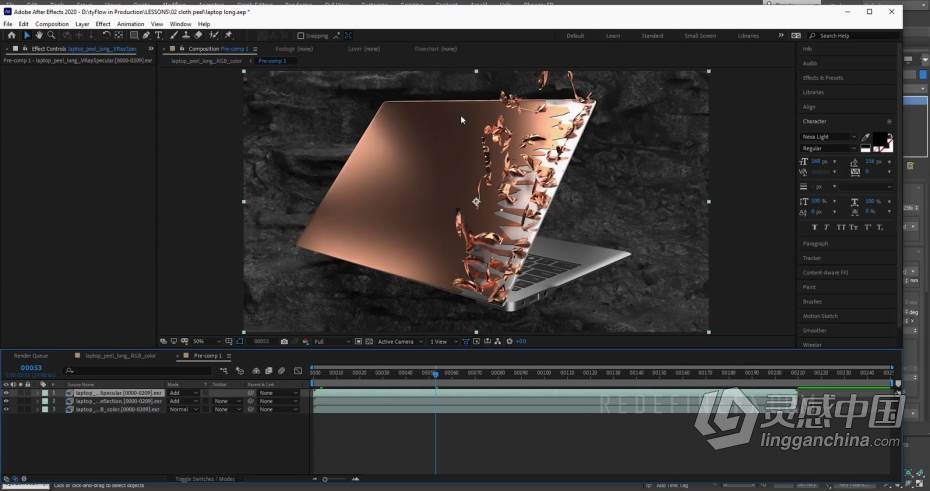This screenshot has height=491, width=930.
Task: Click the label color swatch of the Specular layer
Action: (x=44, y=393)
